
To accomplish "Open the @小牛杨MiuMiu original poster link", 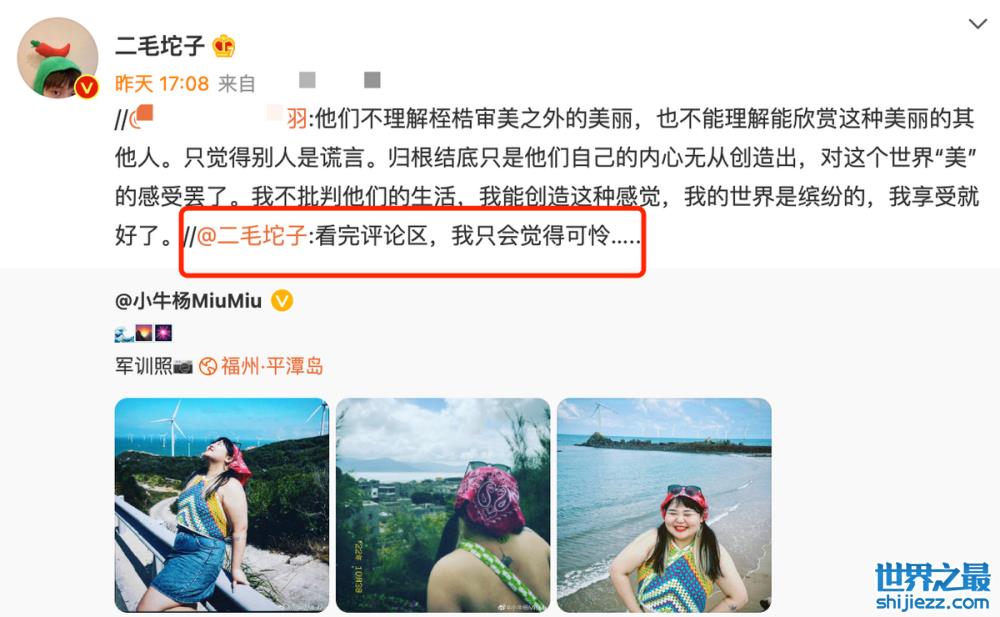I will click(188, 301).
